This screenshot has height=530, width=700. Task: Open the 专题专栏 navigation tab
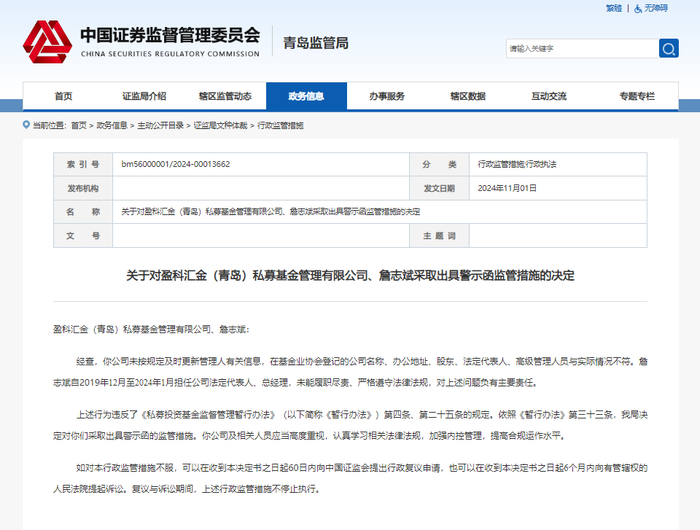[636, 96]
